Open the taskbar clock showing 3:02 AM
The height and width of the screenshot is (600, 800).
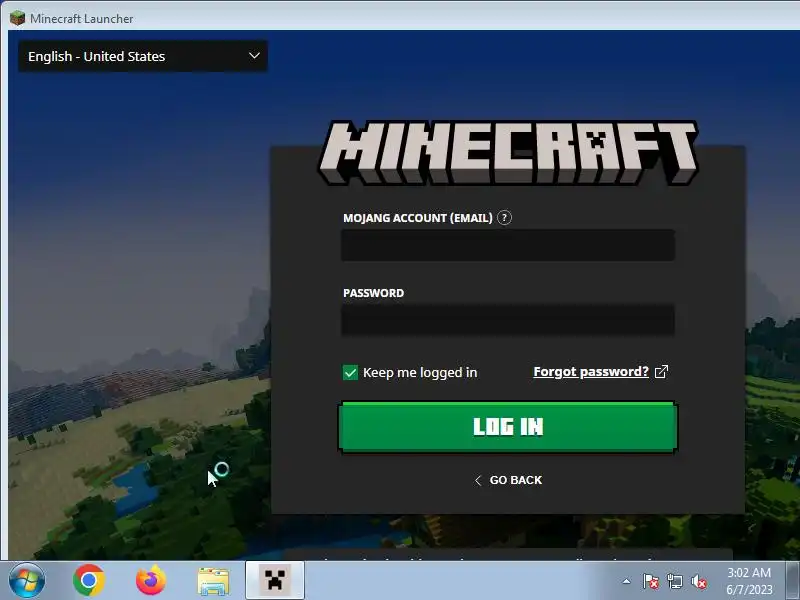(x=749, y=581)
